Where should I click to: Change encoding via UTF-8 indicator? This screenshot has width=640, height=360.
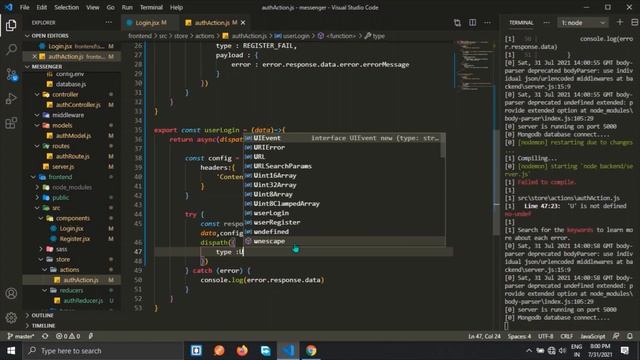[x=545, y=336]
